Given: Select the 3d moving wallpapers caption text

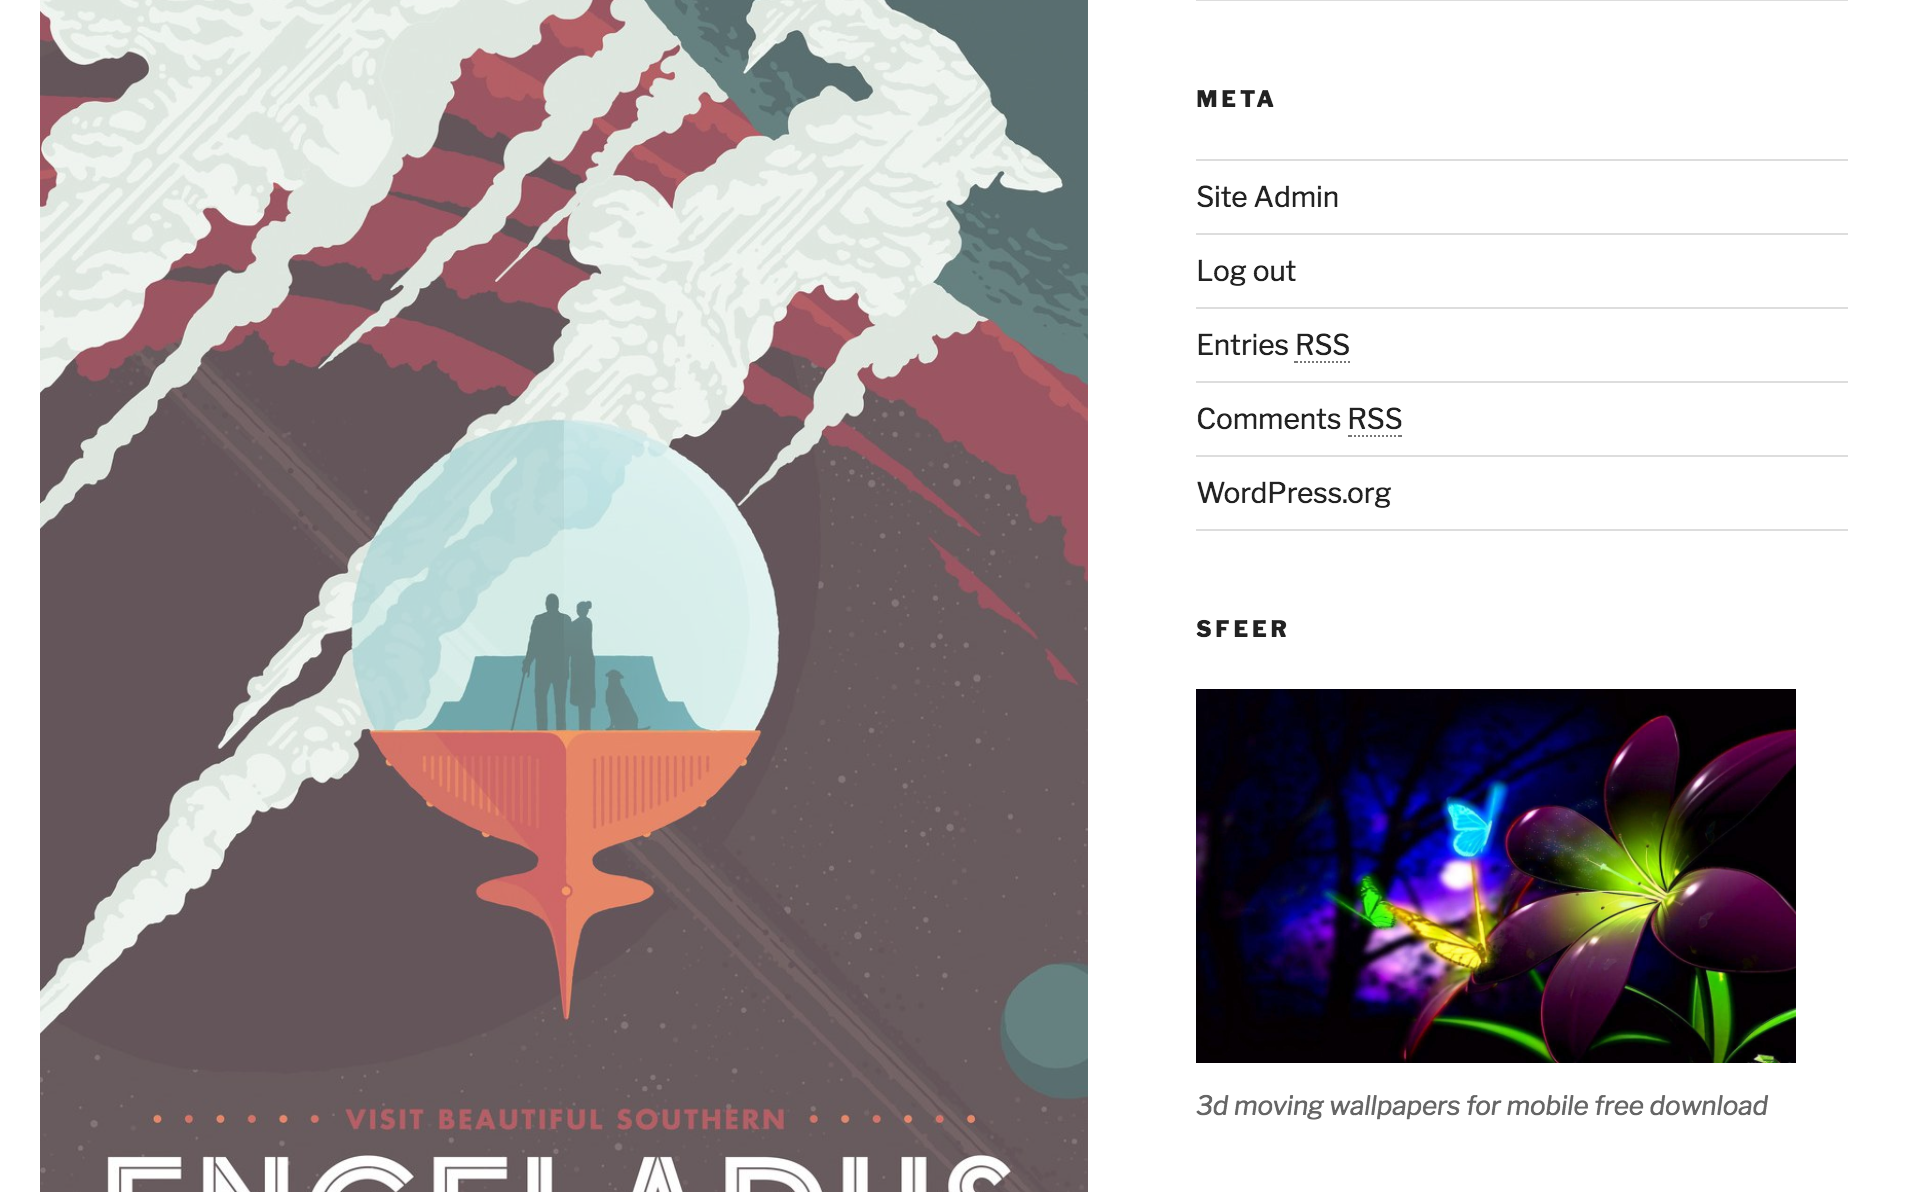Looking at the screenshot, I should (x=1481, y=1105).
